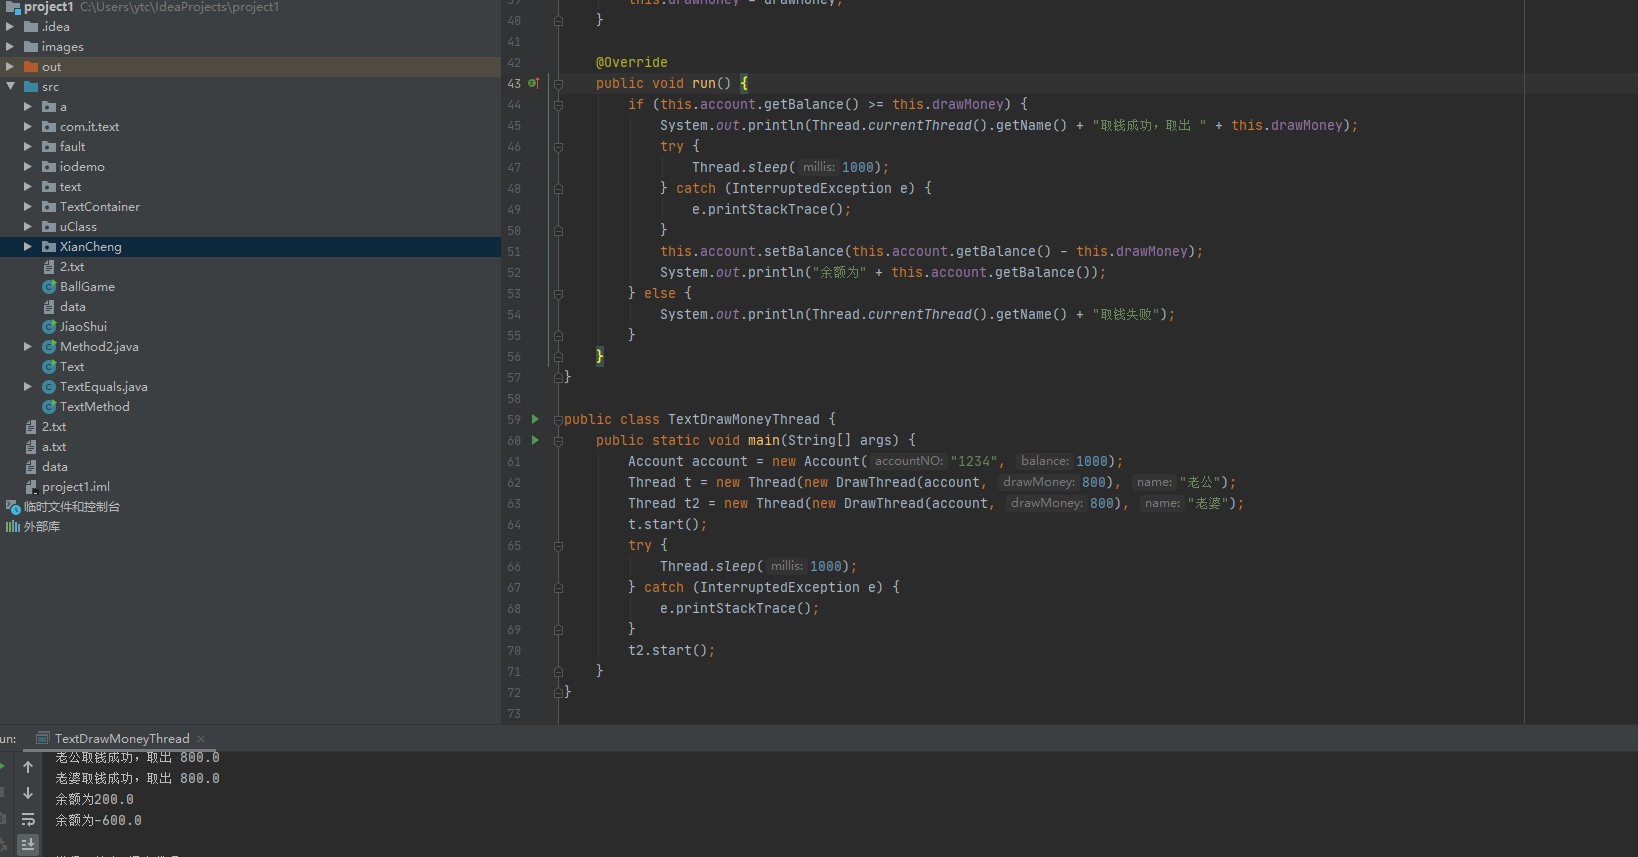Select 2.txt under the src folder

(x=72, y=267)
